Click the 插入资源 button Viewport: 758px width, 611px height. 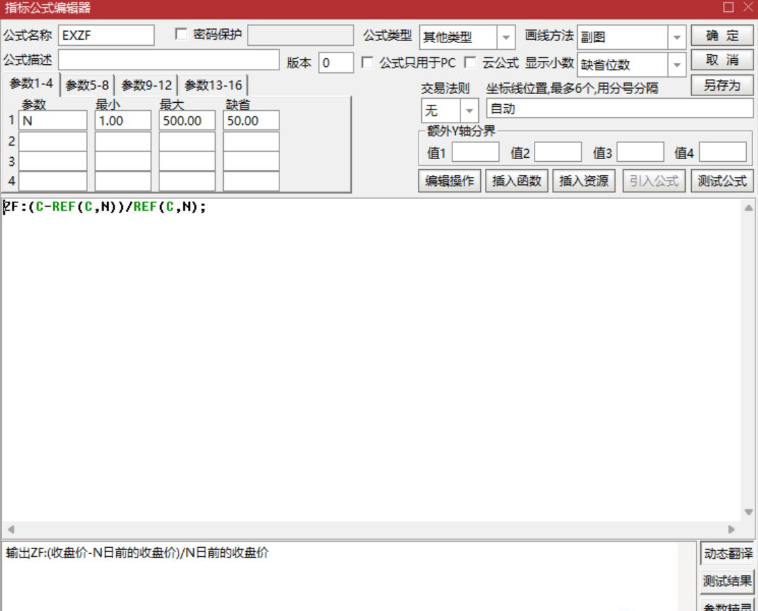583,181
